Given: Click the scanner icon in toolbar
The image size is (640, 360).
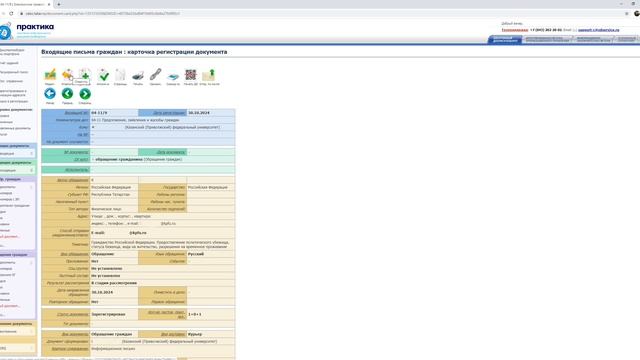Looking at the screenshot, I should click(173, 76).
